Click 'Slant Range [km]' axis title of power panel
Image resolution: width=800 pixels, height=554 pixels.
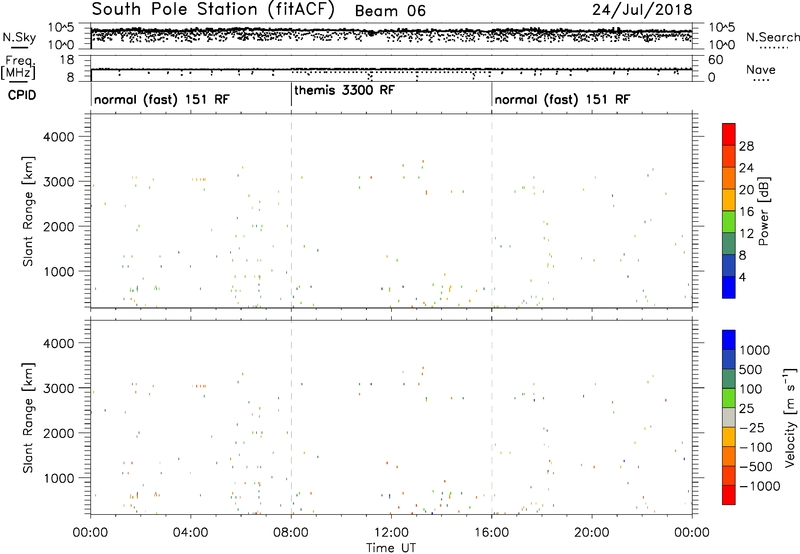pos(28,211)
